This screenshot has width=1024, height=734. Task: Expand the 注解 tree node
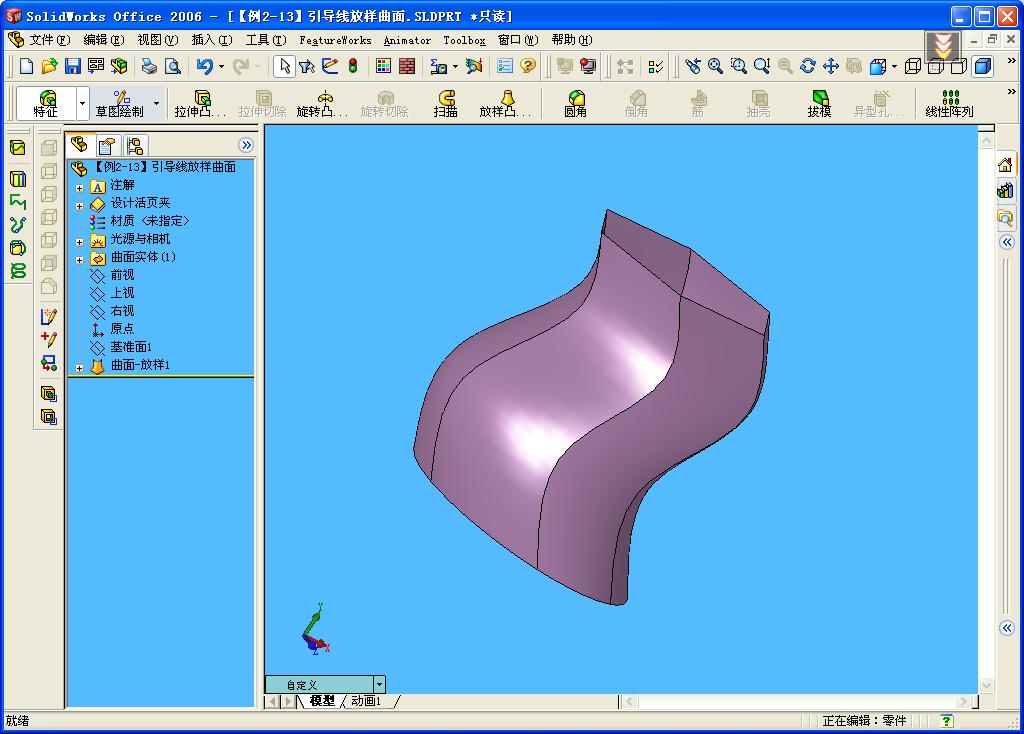pyautogui.click(x=80, y=188)
